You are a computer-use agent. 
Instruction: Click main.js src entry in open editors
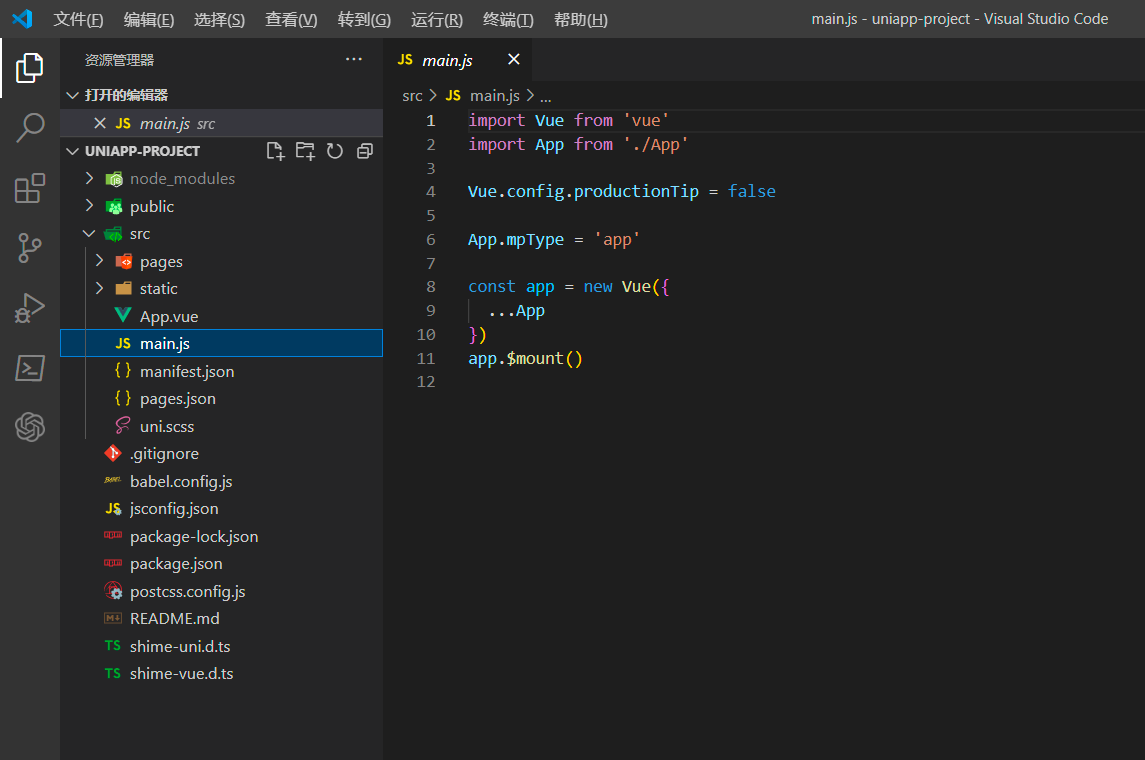tap(221, 123)
